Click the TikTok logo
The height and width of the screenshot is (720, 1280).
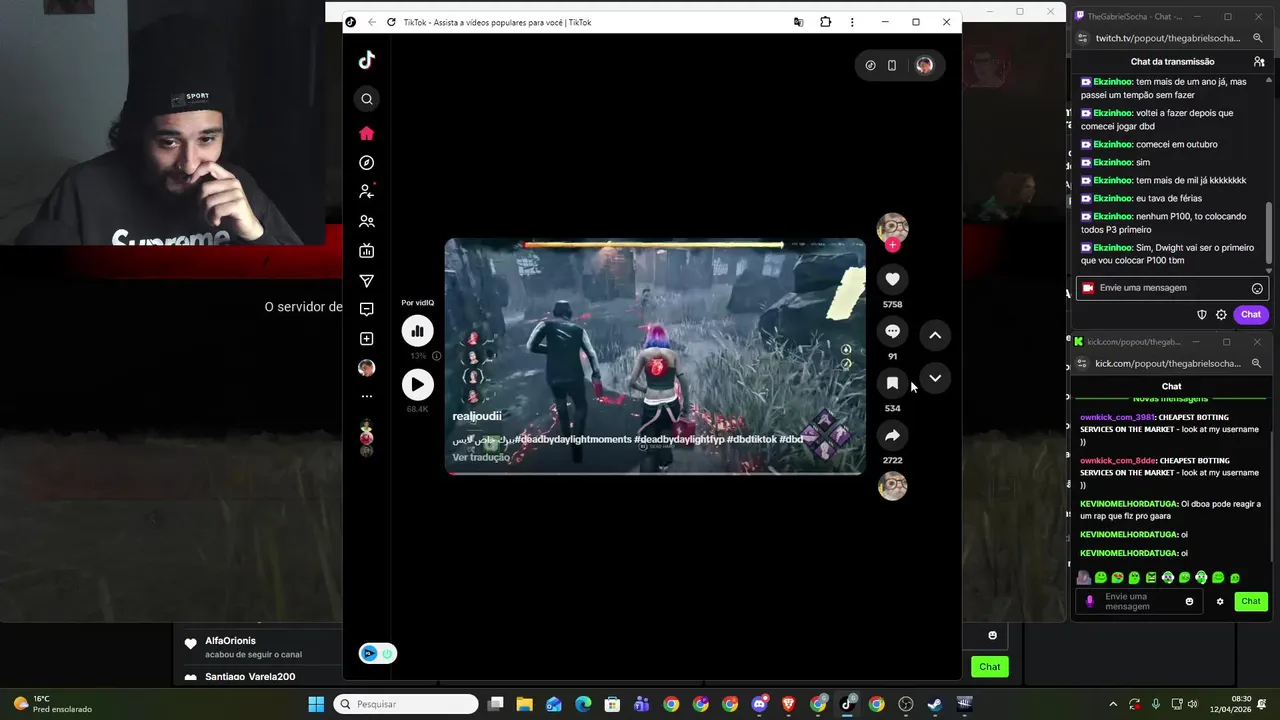click(367, 60)
